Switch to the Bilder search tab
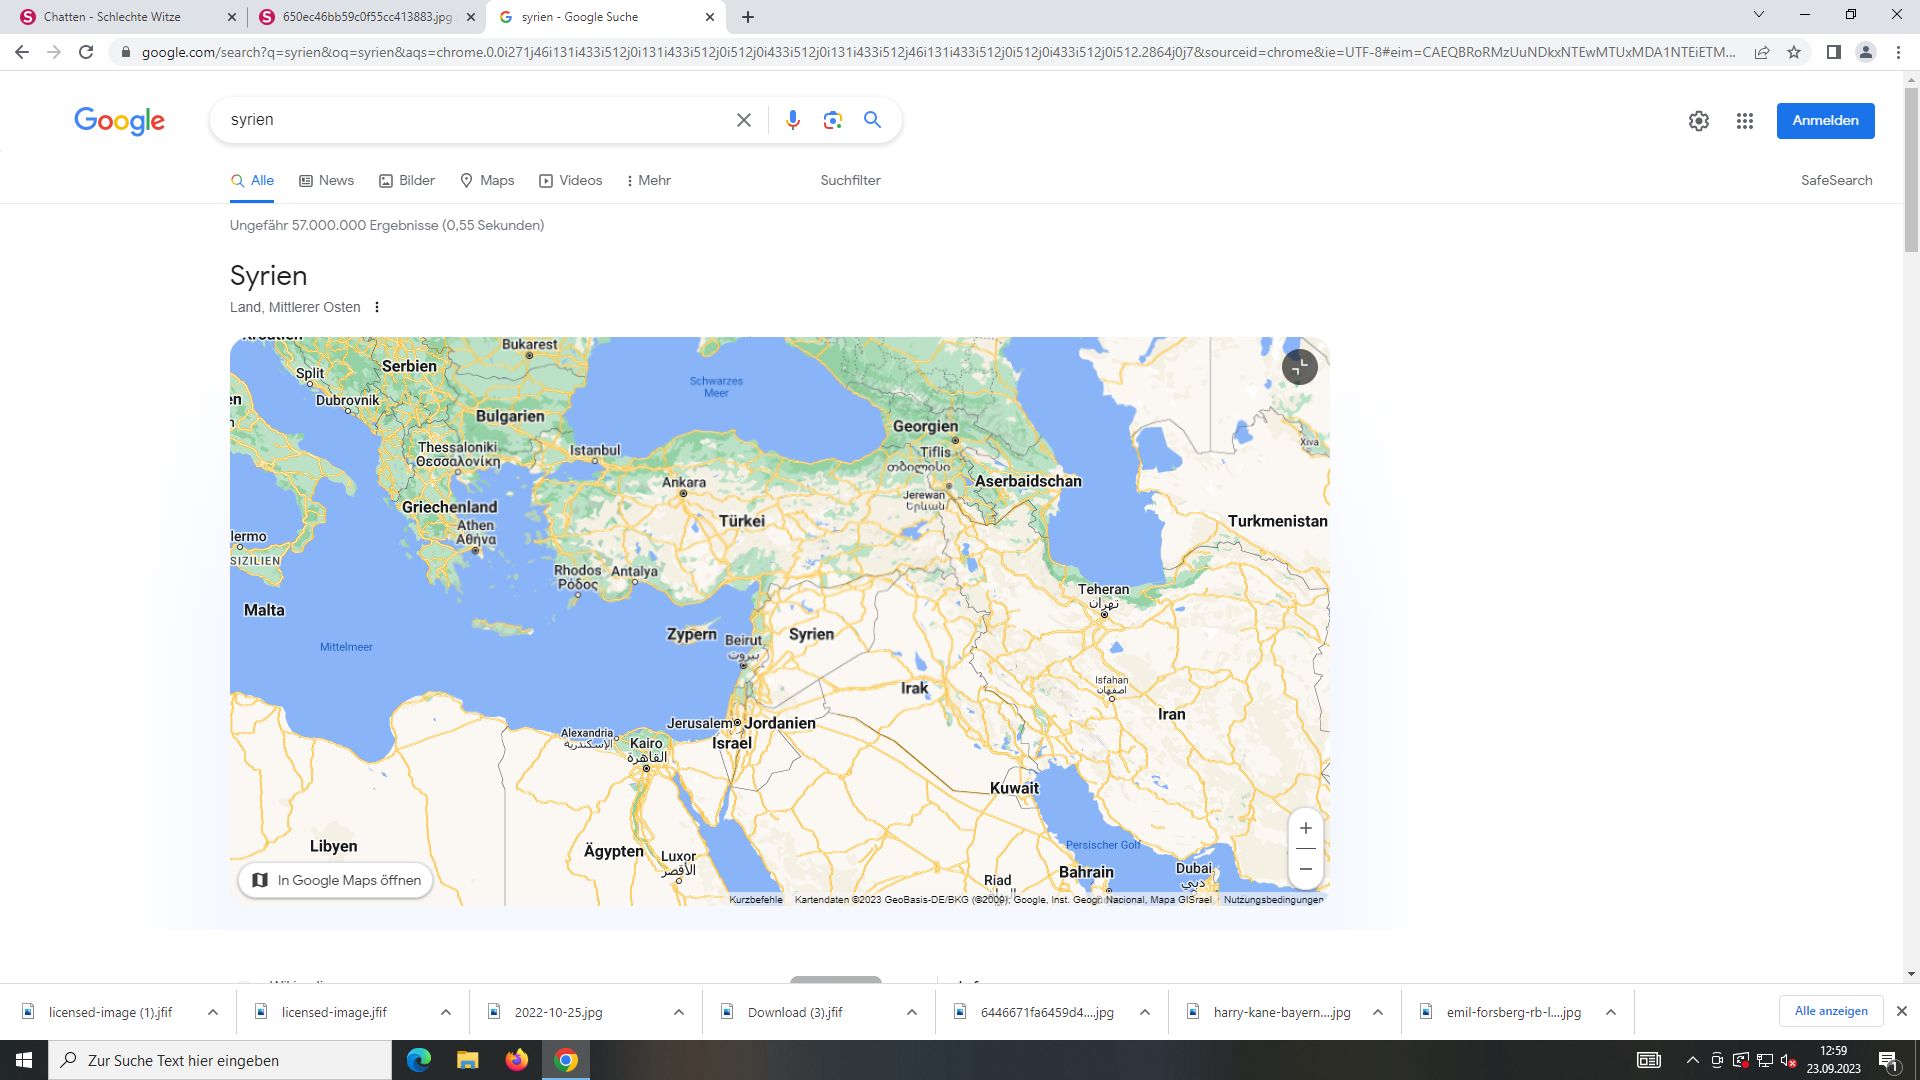 click(x=407, y=181)
